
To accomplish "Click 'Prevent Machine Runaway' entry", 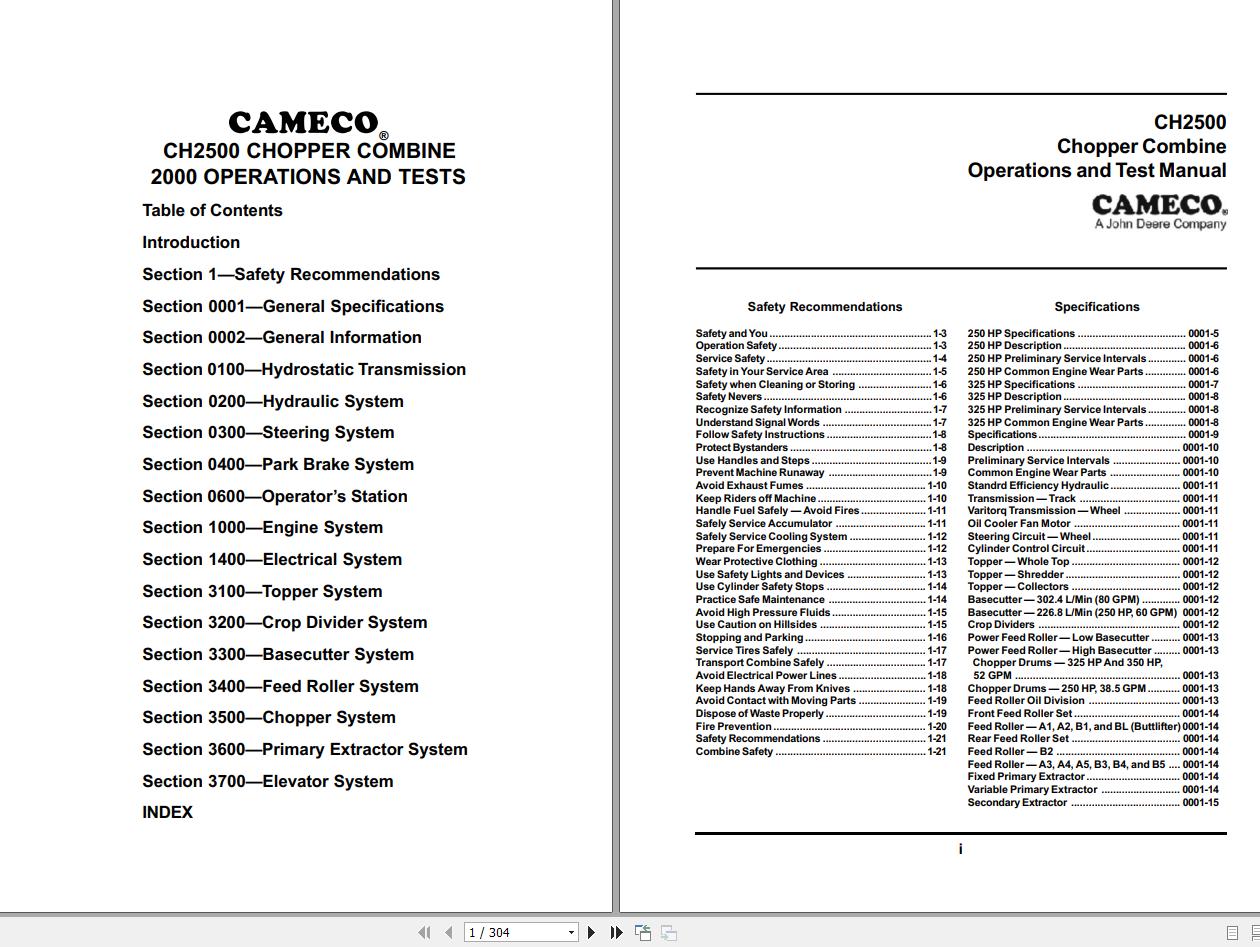I will (x=821, y=472).
